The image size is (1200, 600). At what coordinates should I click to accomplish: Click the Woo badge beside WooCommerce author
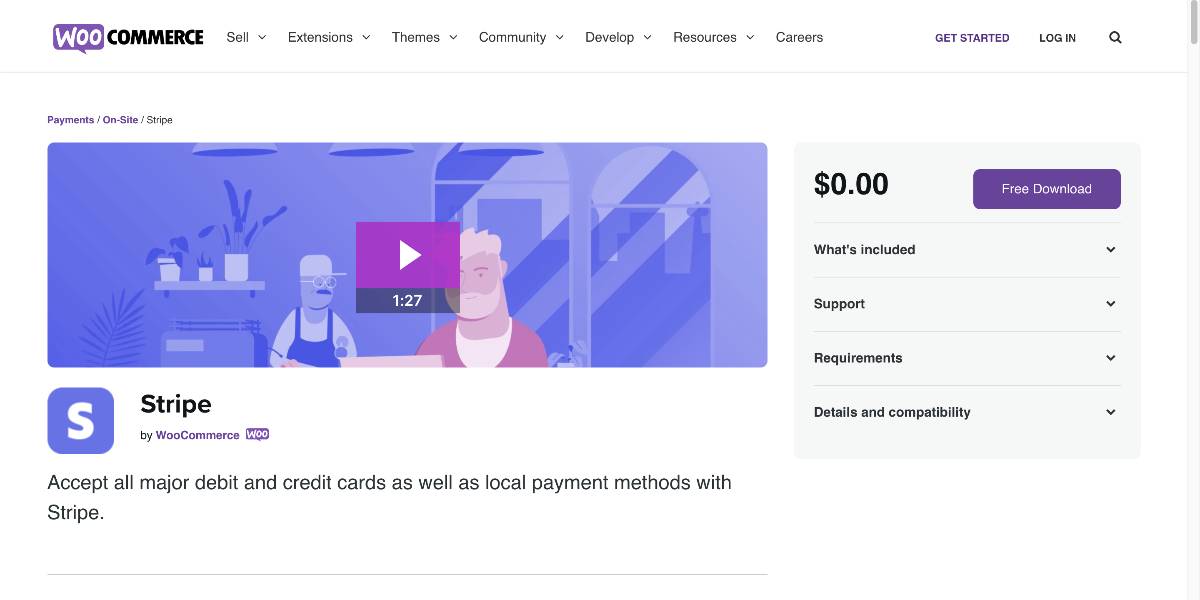coord(257,435)
